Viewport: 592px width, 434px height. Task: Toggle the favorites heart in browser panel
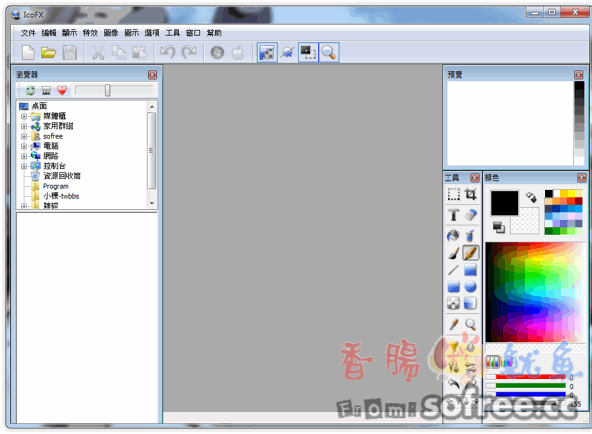coord(62,90)
